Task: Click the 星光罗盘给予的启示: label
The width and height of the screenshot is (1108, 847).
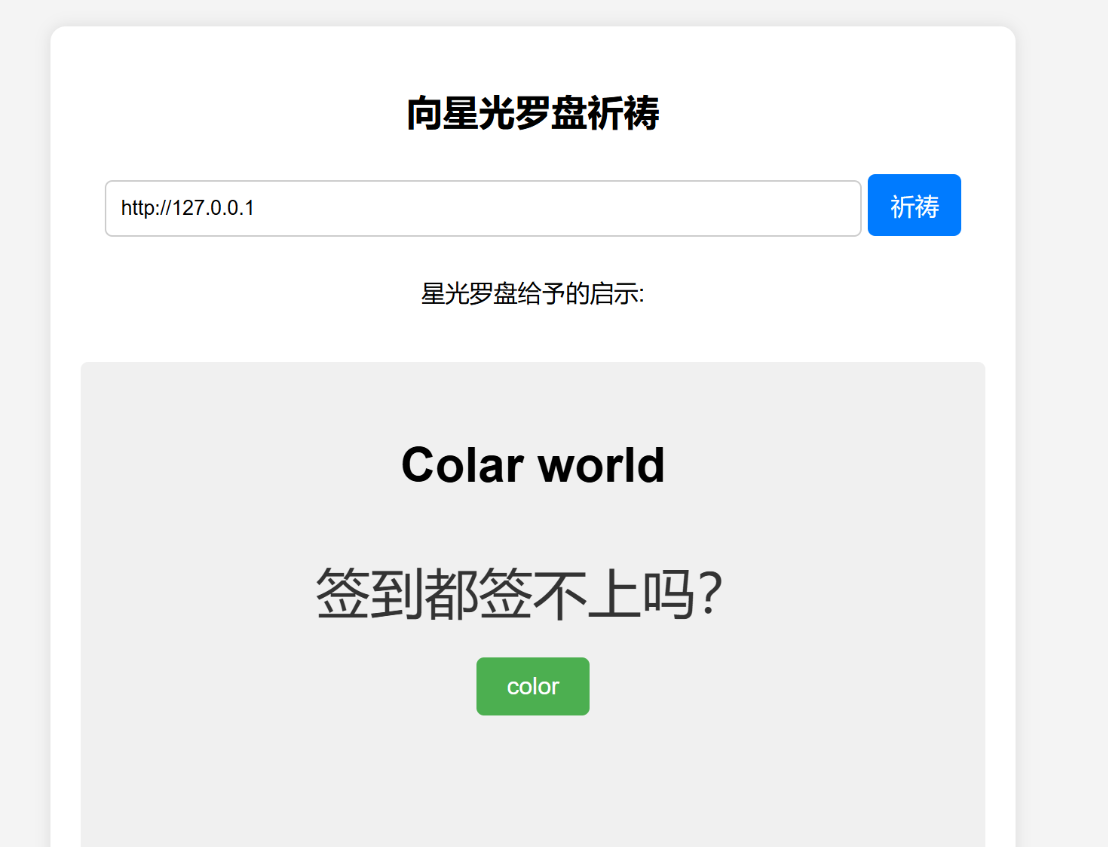Action: 532,294
